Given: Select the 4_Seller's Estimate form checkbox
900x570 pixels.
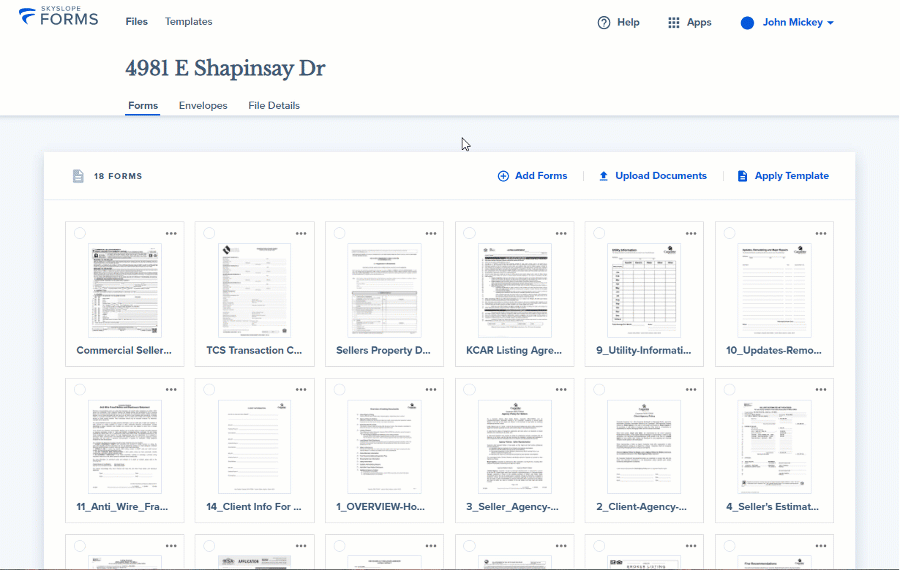Looking at the screenshot, I should 730,390.
